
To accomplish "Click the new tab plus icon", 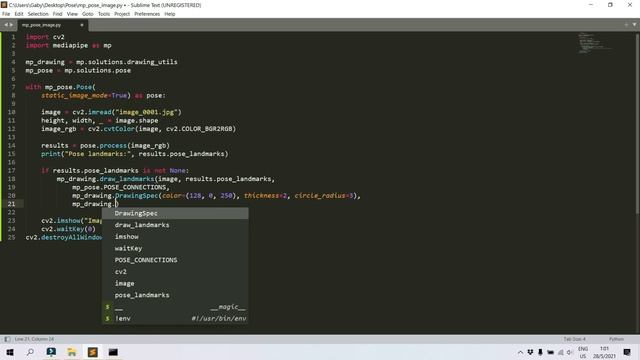I will (626, 25).
